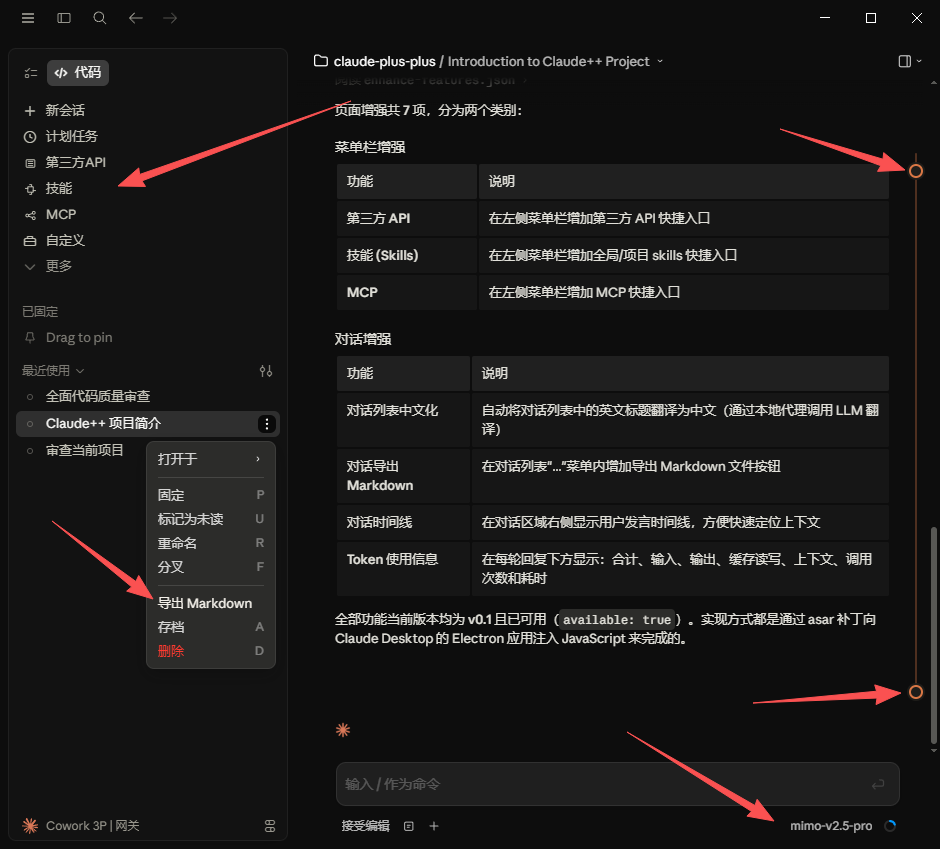This screenshot has height=849, width=940.
Task: Click the task list icon beside 代码
Action: coord(31,73)
